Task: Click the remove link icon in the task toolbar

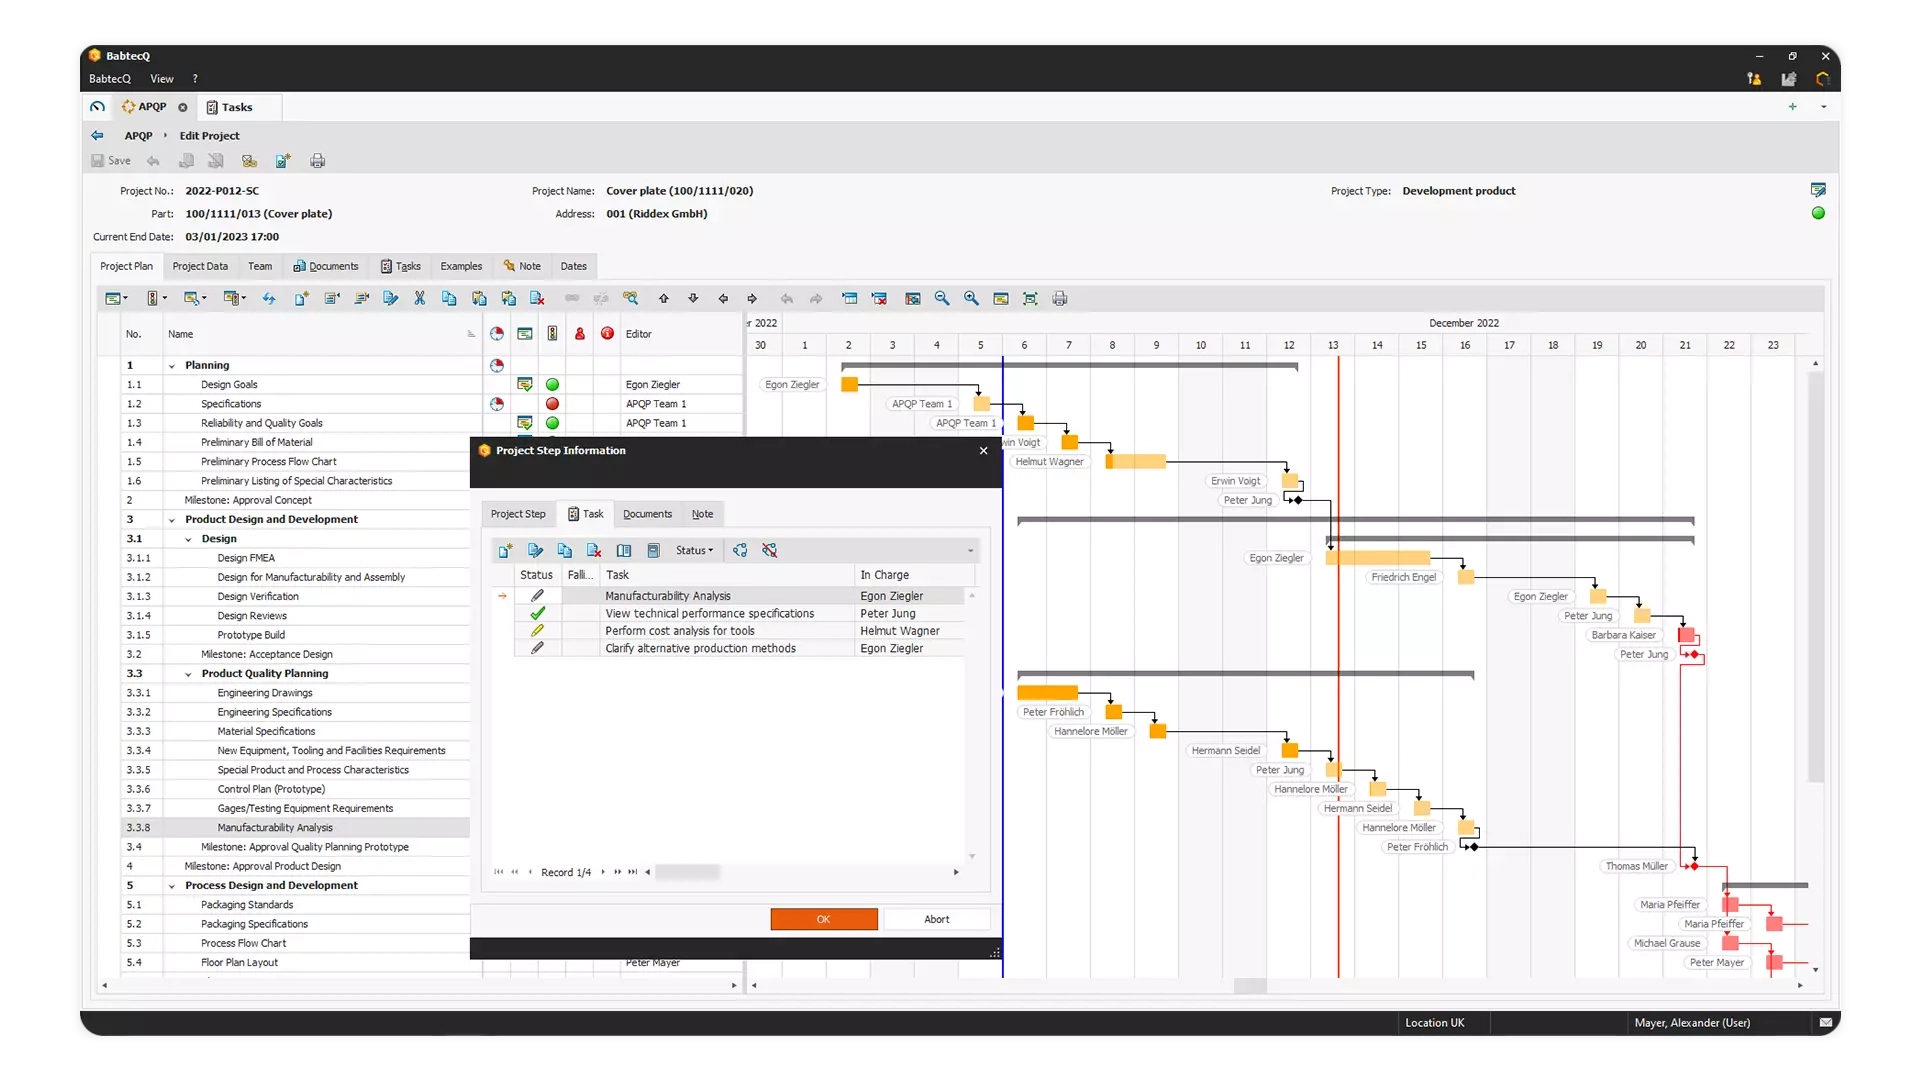Action: 770,550
